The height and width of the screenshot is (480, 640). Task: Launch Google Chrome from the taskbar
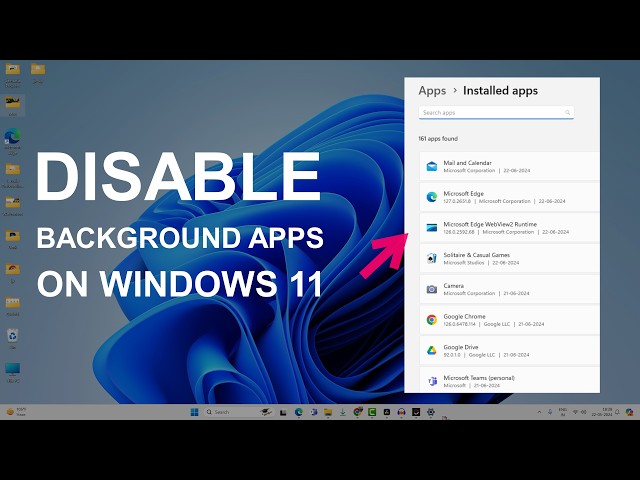tap(358, 412)
